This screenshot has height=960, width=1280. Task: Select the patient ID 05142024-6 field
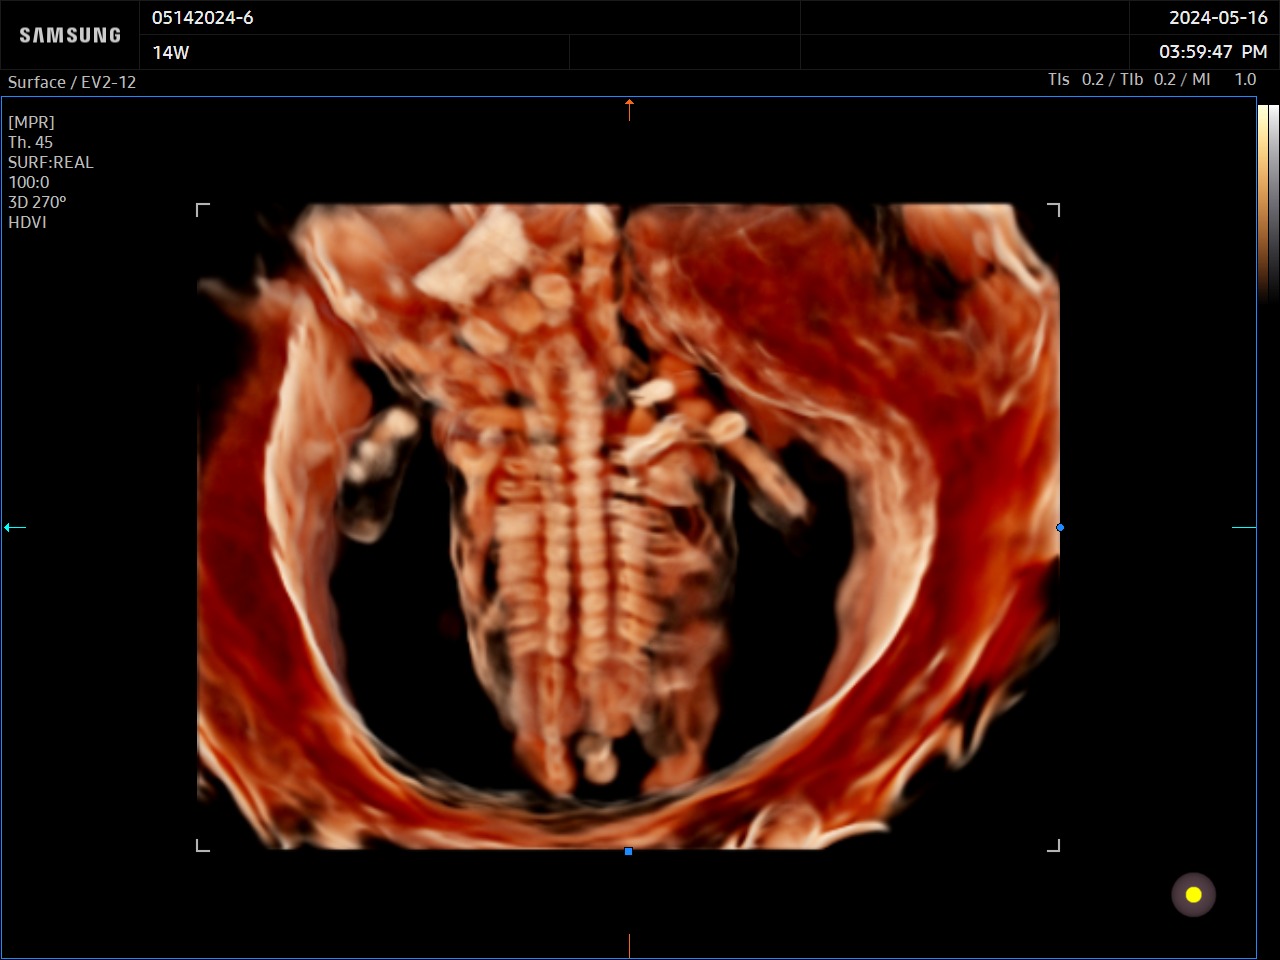(x=203, y=18)
